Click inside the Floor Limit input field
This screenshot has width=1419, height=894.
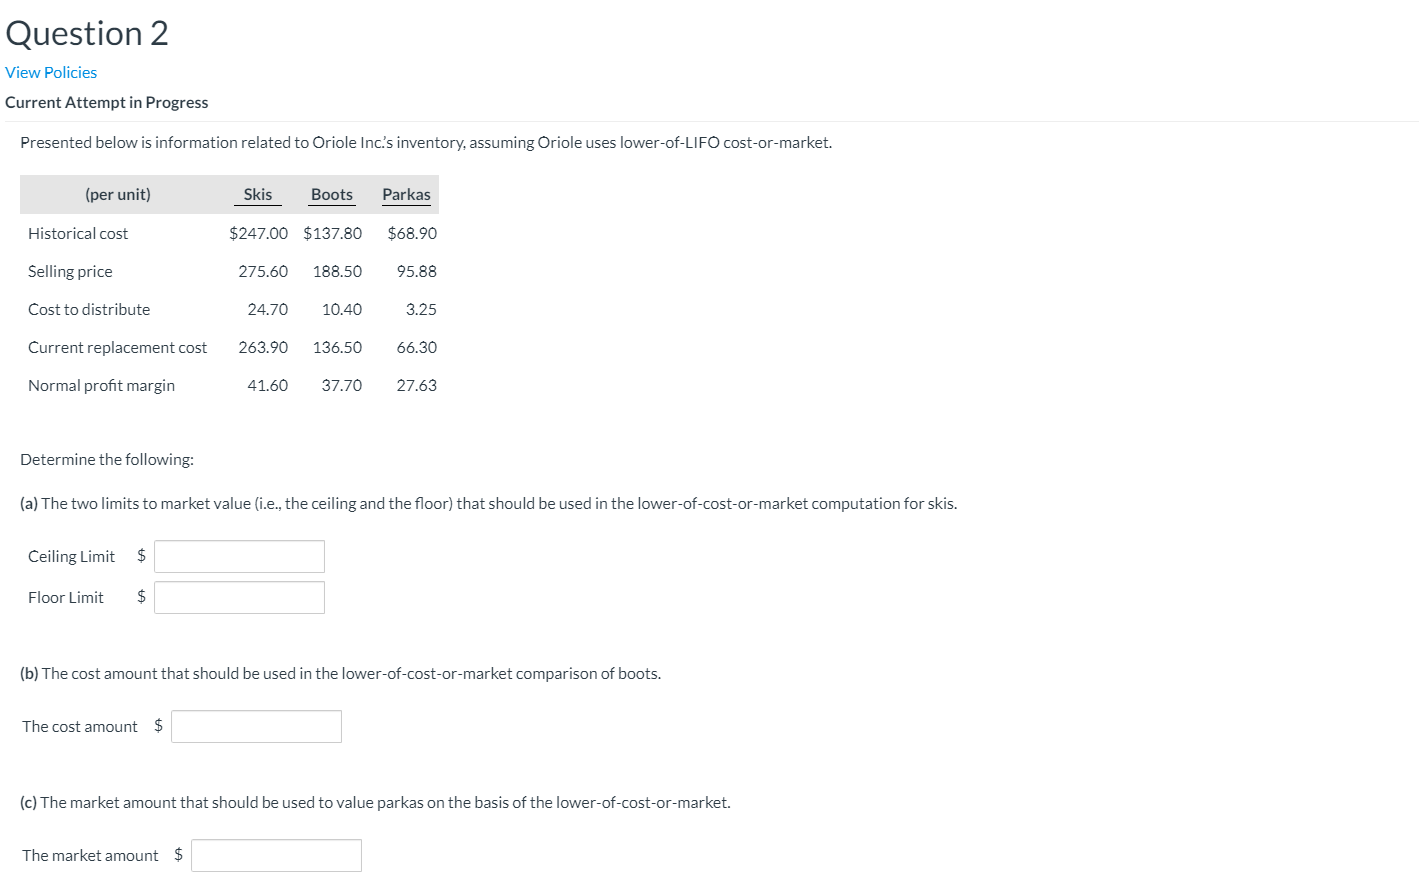(x=239, y=597)
